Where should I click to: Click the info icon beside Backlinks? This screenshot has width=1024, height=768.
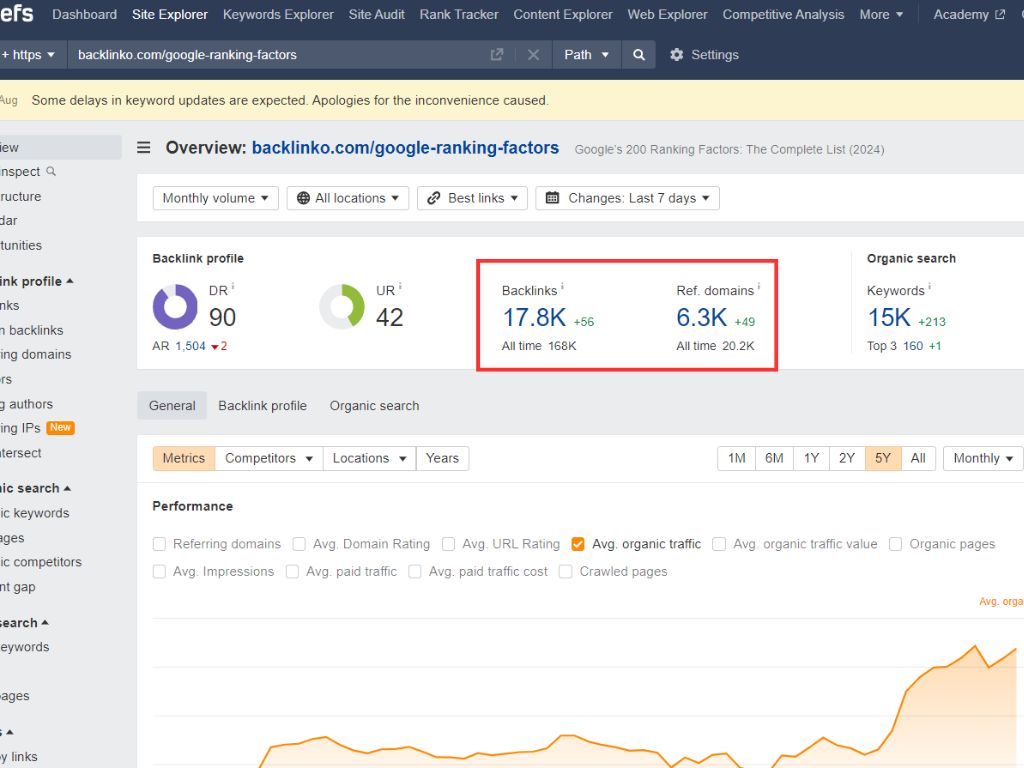(563, 288)
